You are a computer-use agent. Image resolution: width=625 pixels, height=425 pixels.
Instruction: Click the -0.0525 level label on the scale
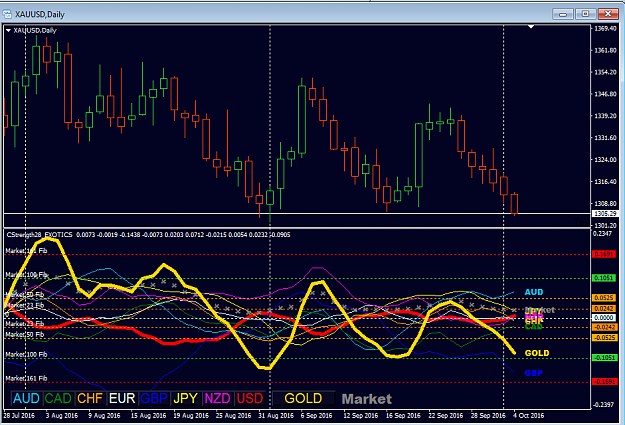pyautogui.click(x=604, y=338)
